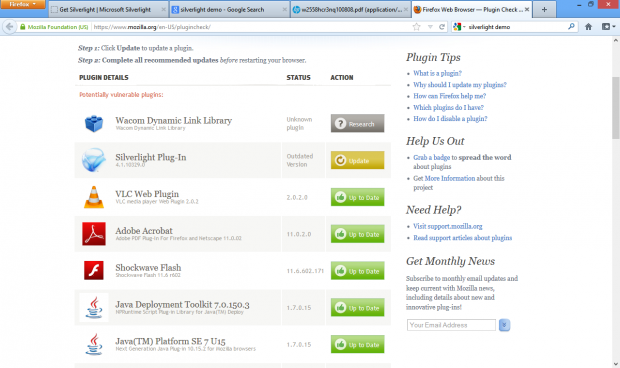Click Up to Date for Java Platform SE 7
Viewport: 620px width, 368px height.
click(x=357, y=344)
